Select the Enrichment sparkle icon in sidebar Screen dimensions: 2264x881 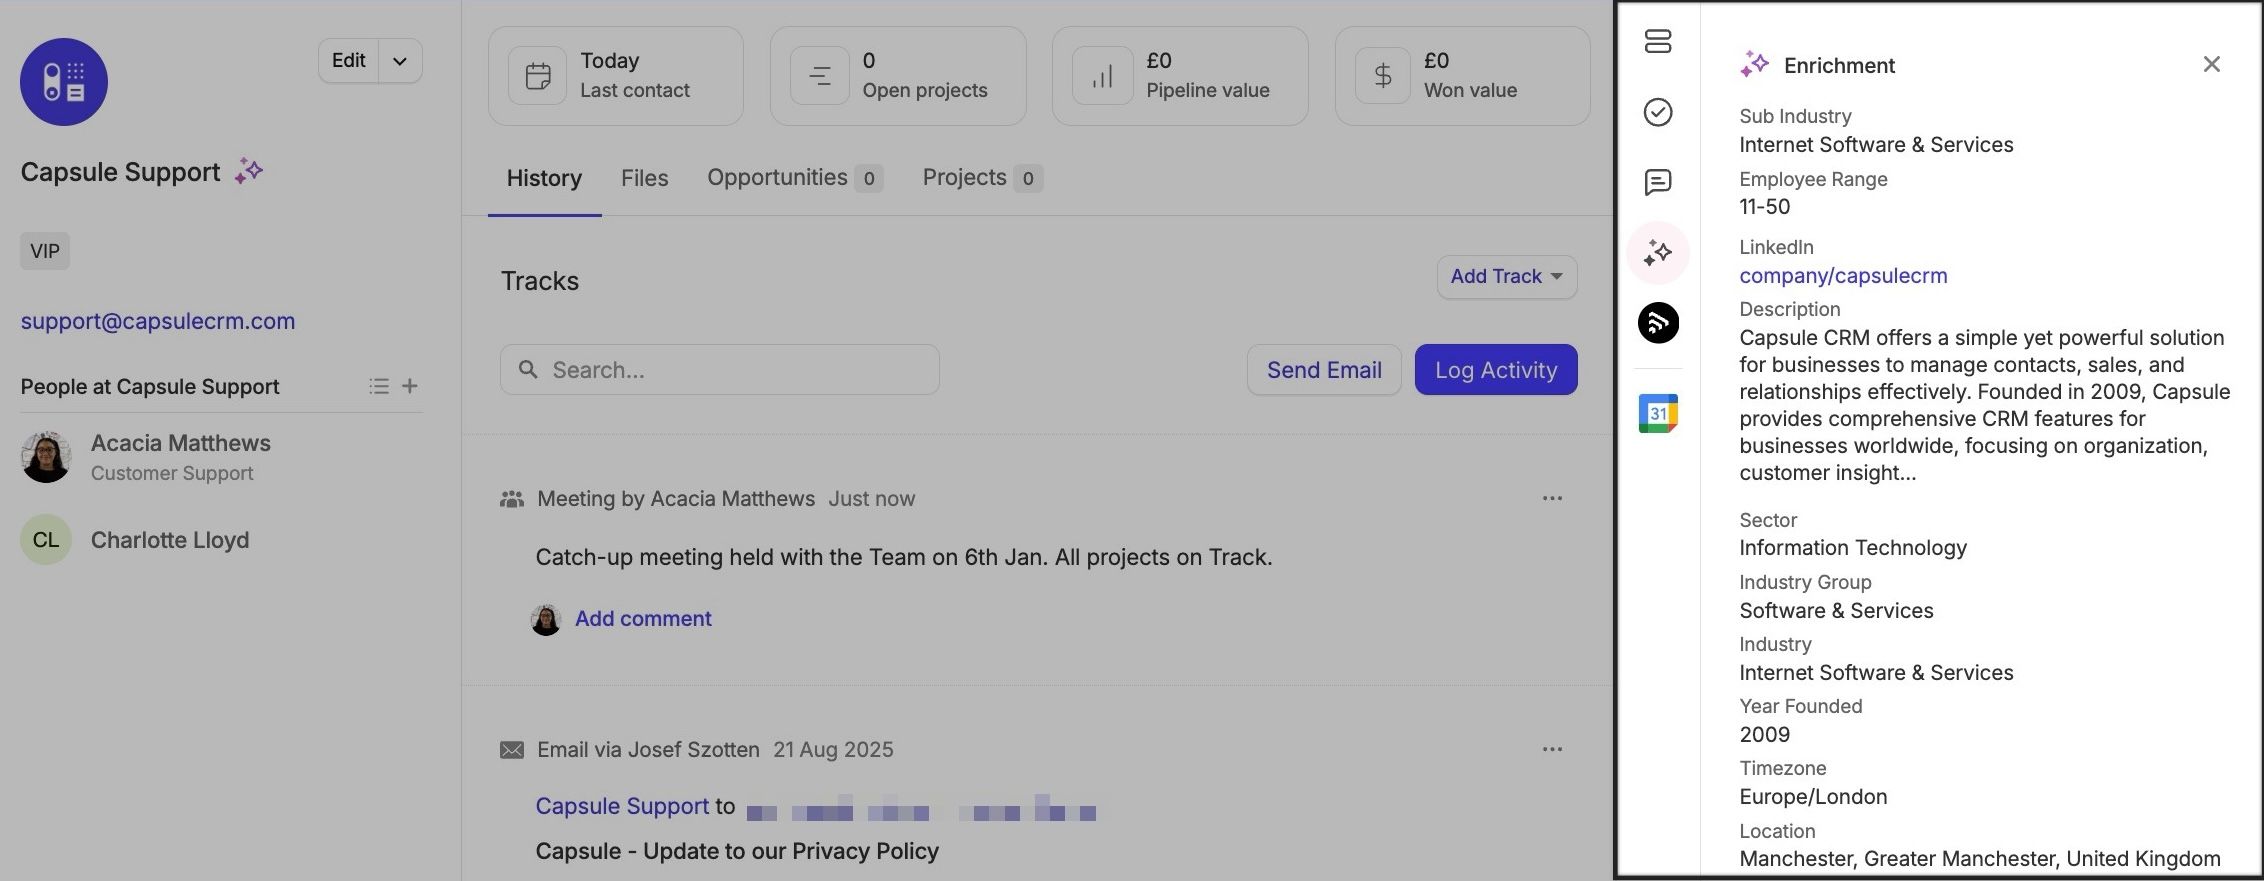[1658, 252]
